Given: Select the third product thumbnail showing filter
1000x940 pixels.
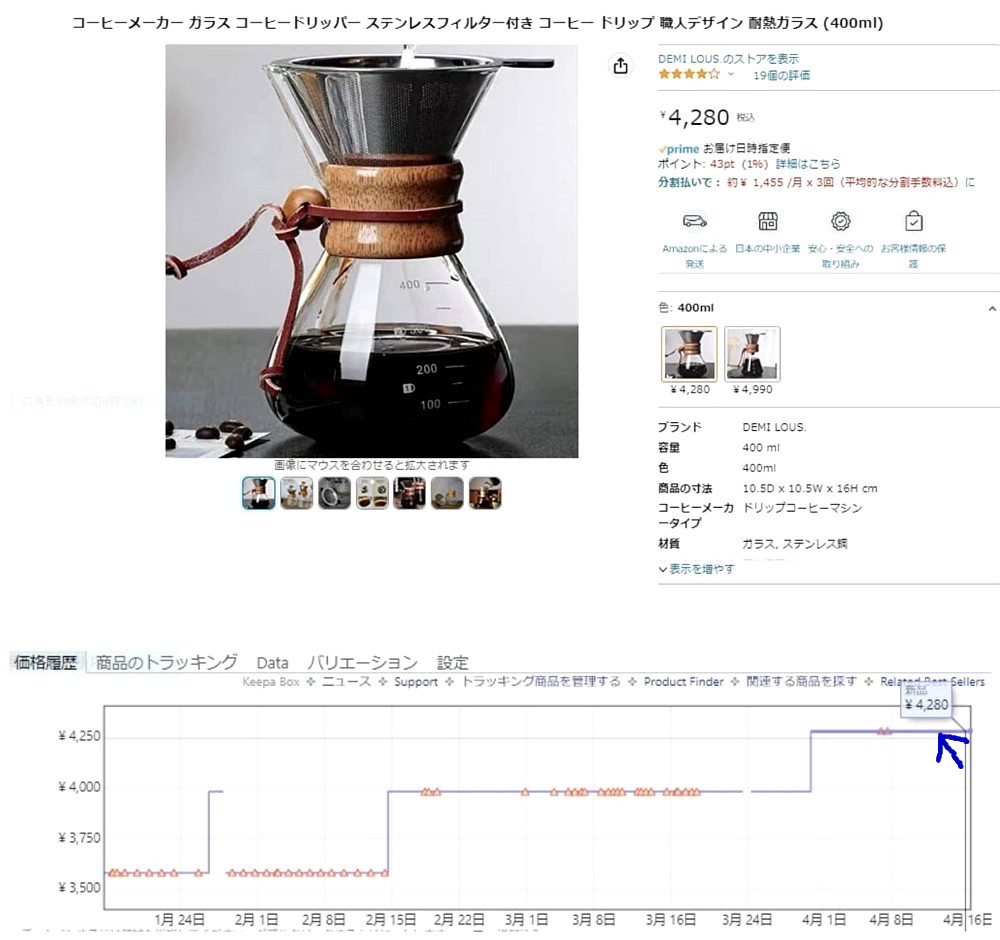Looking at the screenshot, I should coord(334,493).
